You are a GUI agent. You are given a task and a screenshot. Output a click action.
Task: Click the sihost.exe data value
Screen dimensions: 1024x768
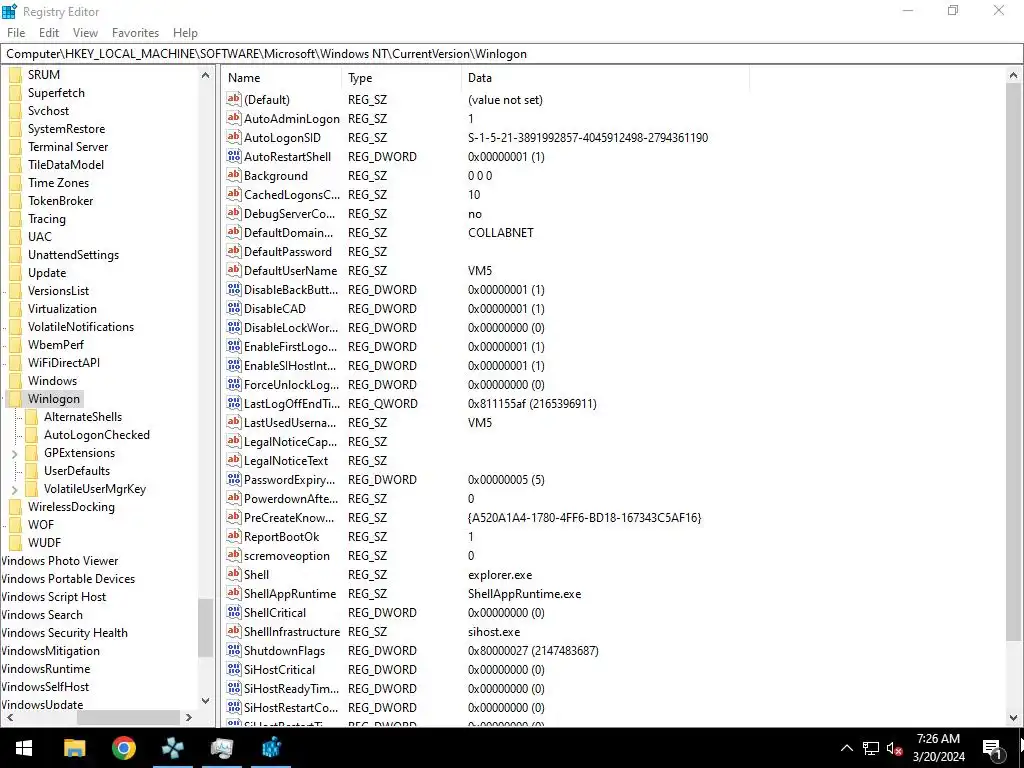click(494, 632)
